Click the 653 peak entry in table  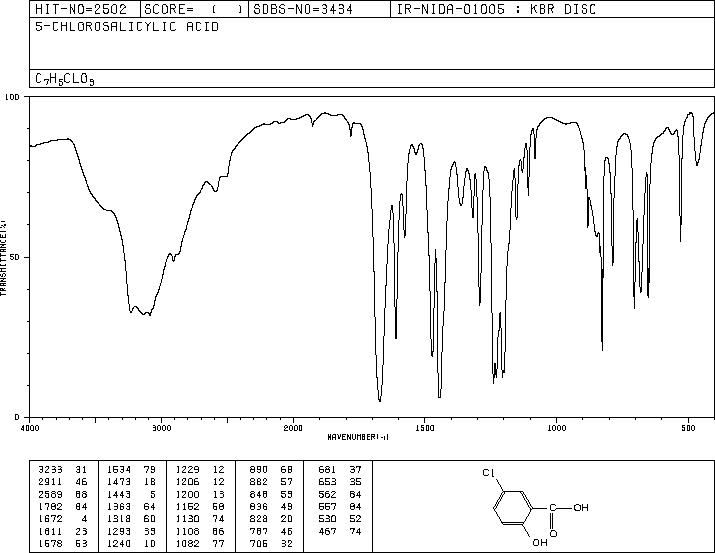coord(340,481)
